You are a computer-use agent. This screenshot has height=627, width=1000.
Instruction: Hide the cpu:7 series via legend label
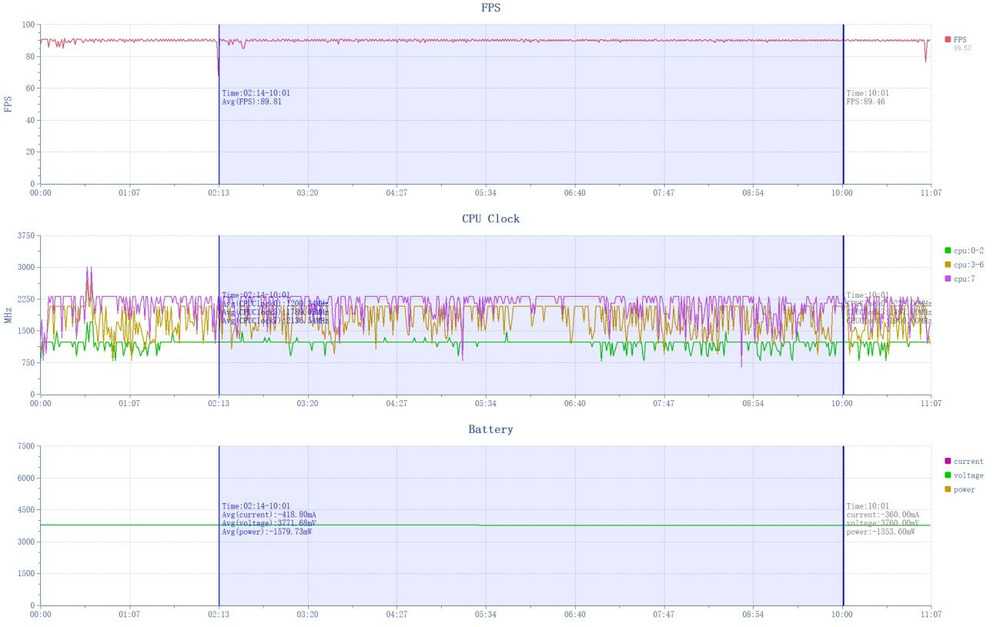coord(964,278)
